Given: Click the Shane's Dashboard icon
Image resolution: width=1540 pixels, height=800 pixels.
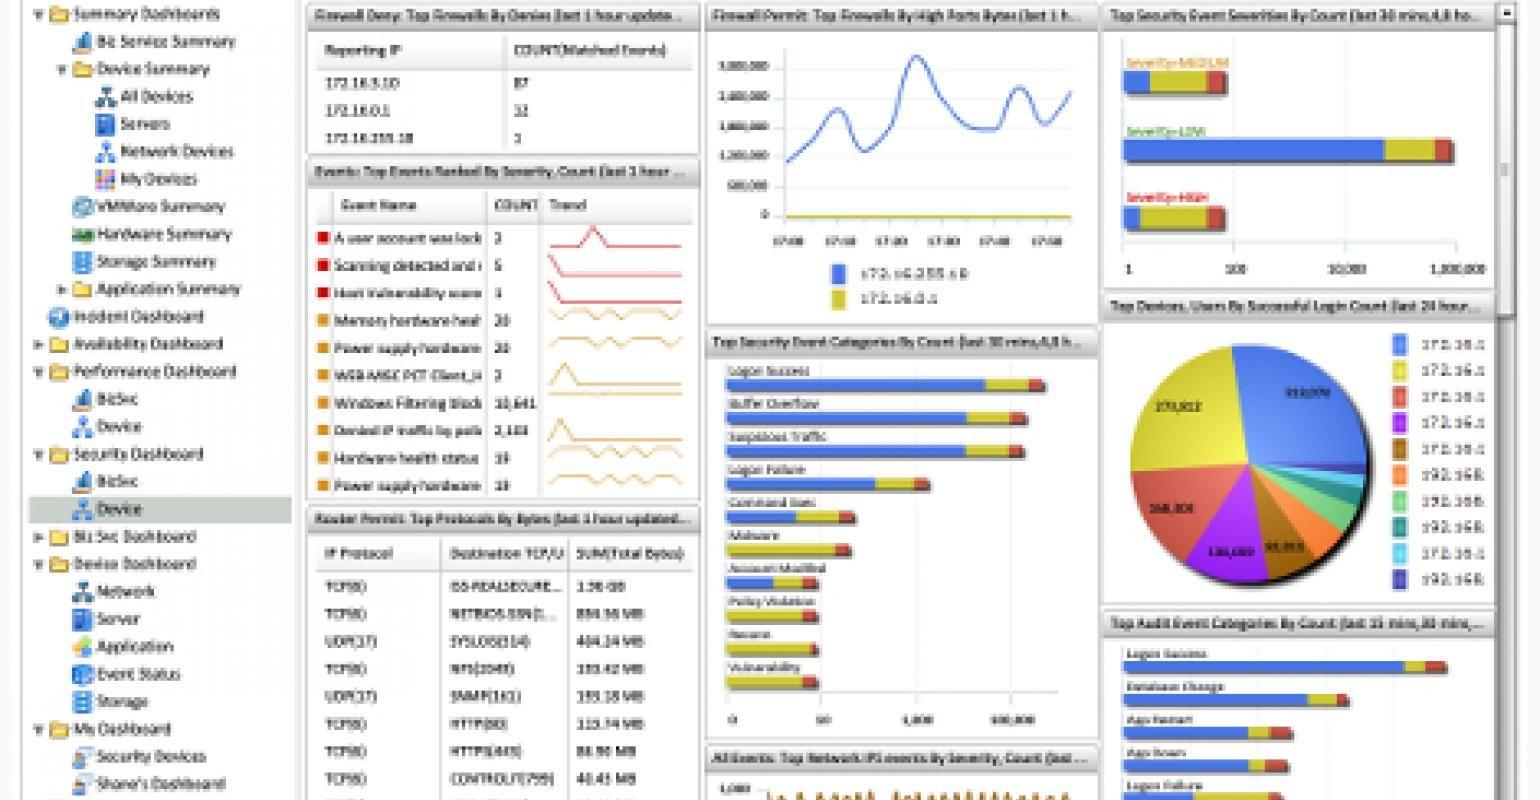Looking at the screenshot, I should [x=83, y=784].
